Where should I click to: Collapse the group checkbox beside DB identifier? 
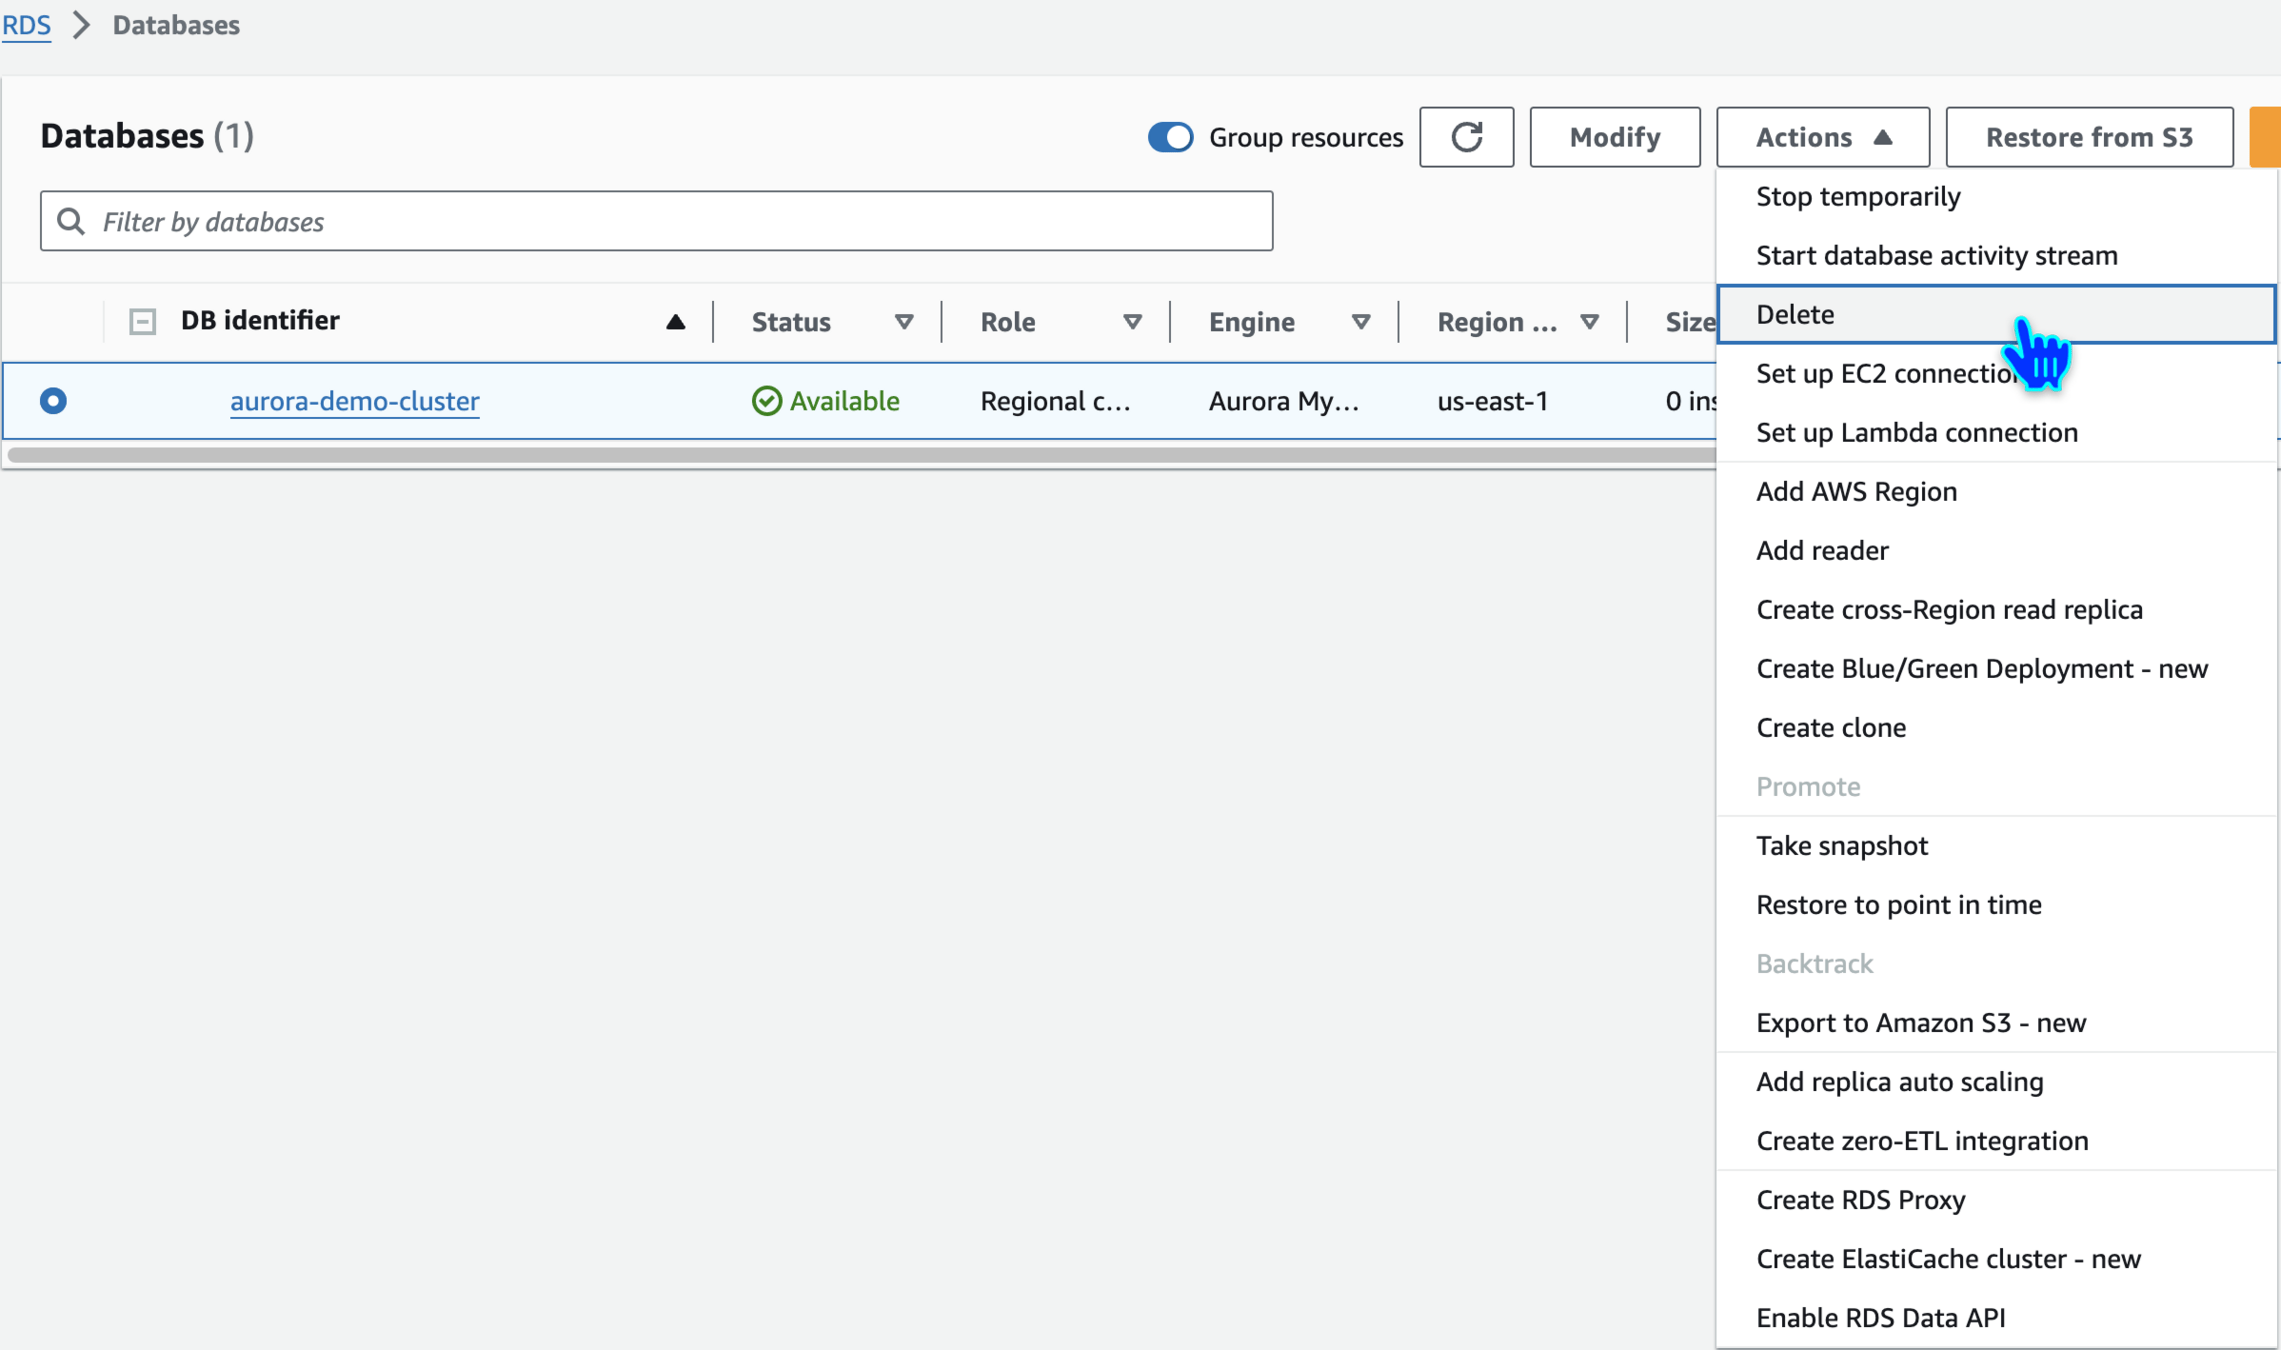143,322
